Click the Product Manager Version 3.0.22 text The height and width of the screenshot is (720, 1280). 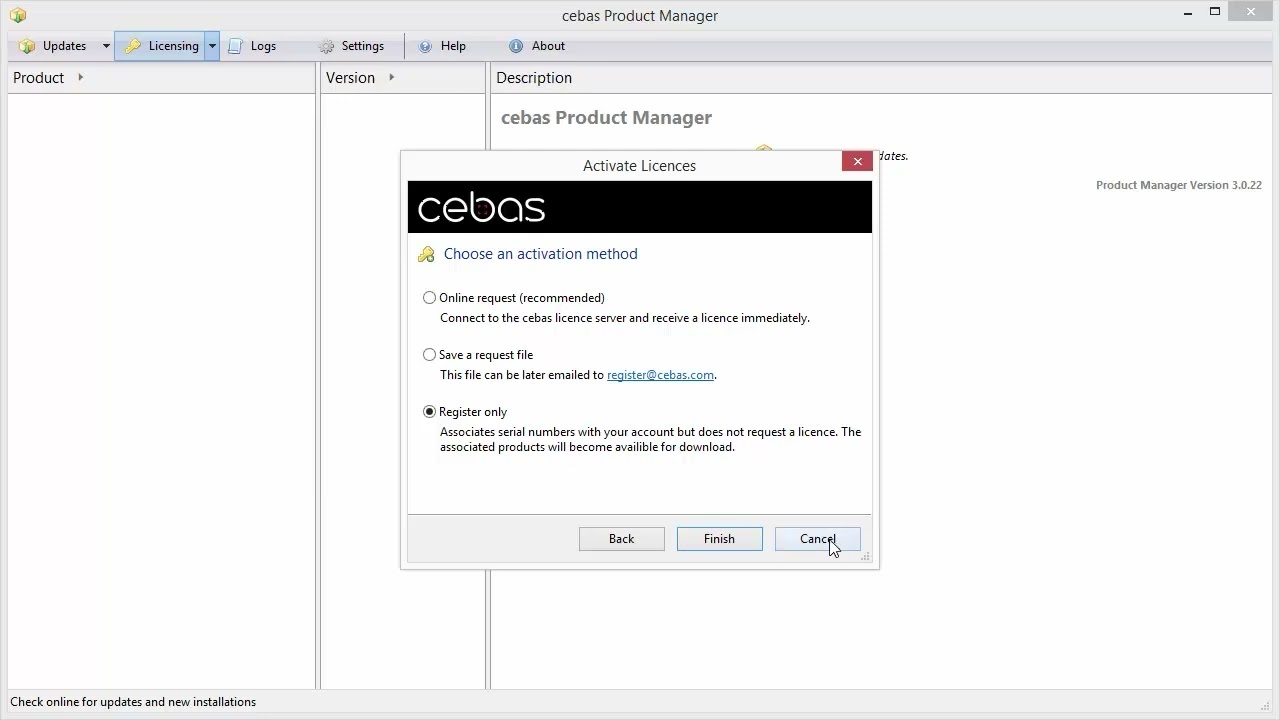[1179, 185]
